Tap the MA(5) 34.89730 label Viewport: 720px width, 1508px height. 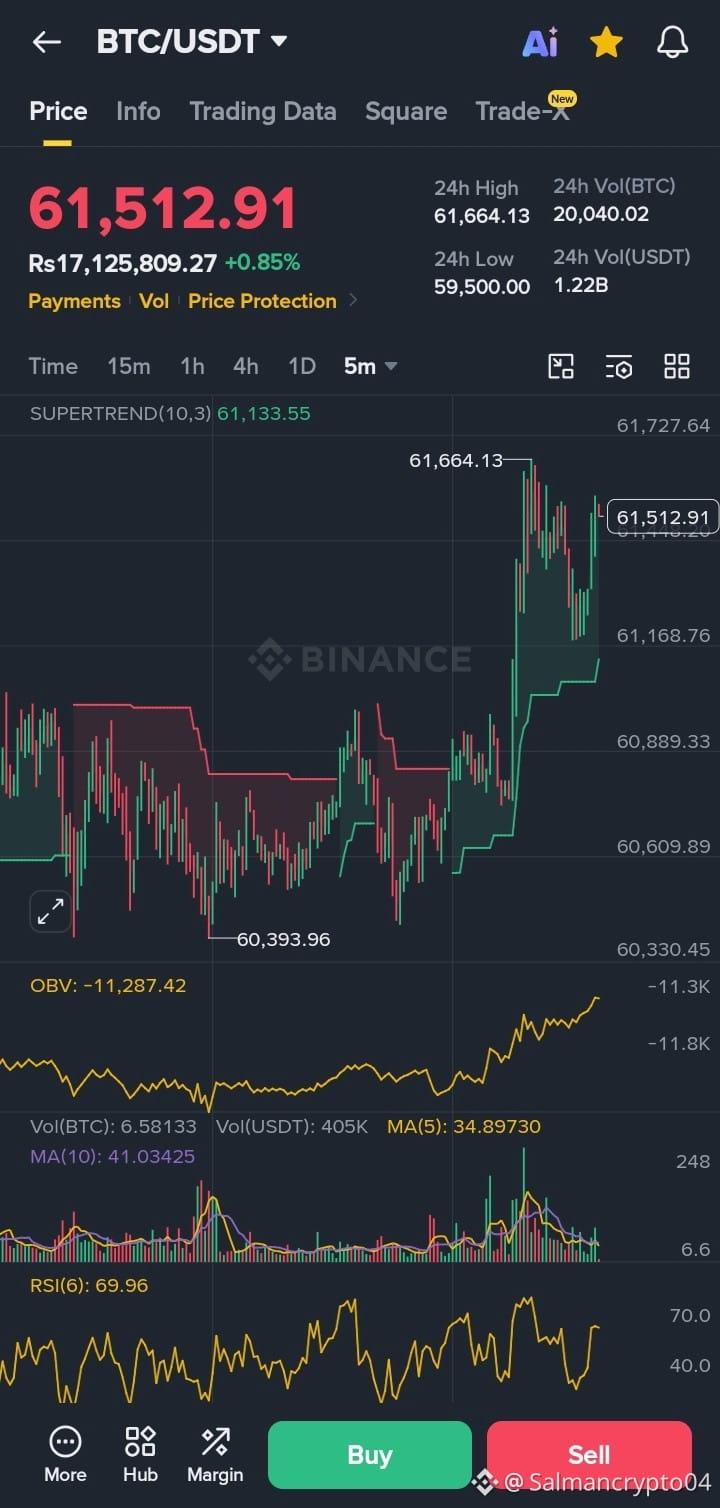point(464,1126)
